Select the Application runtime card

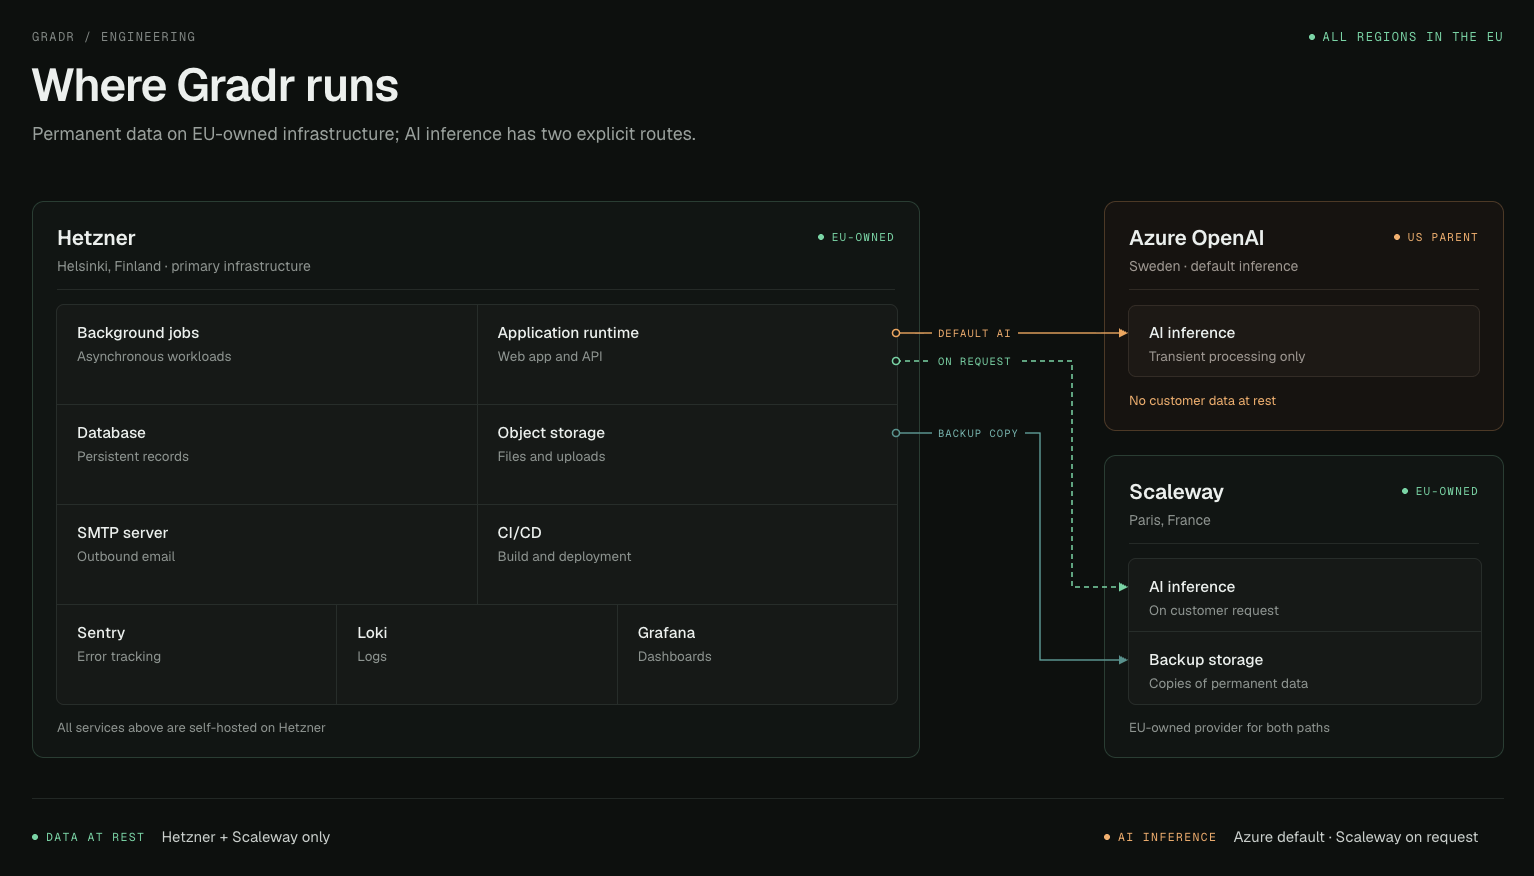click(687, 355)
